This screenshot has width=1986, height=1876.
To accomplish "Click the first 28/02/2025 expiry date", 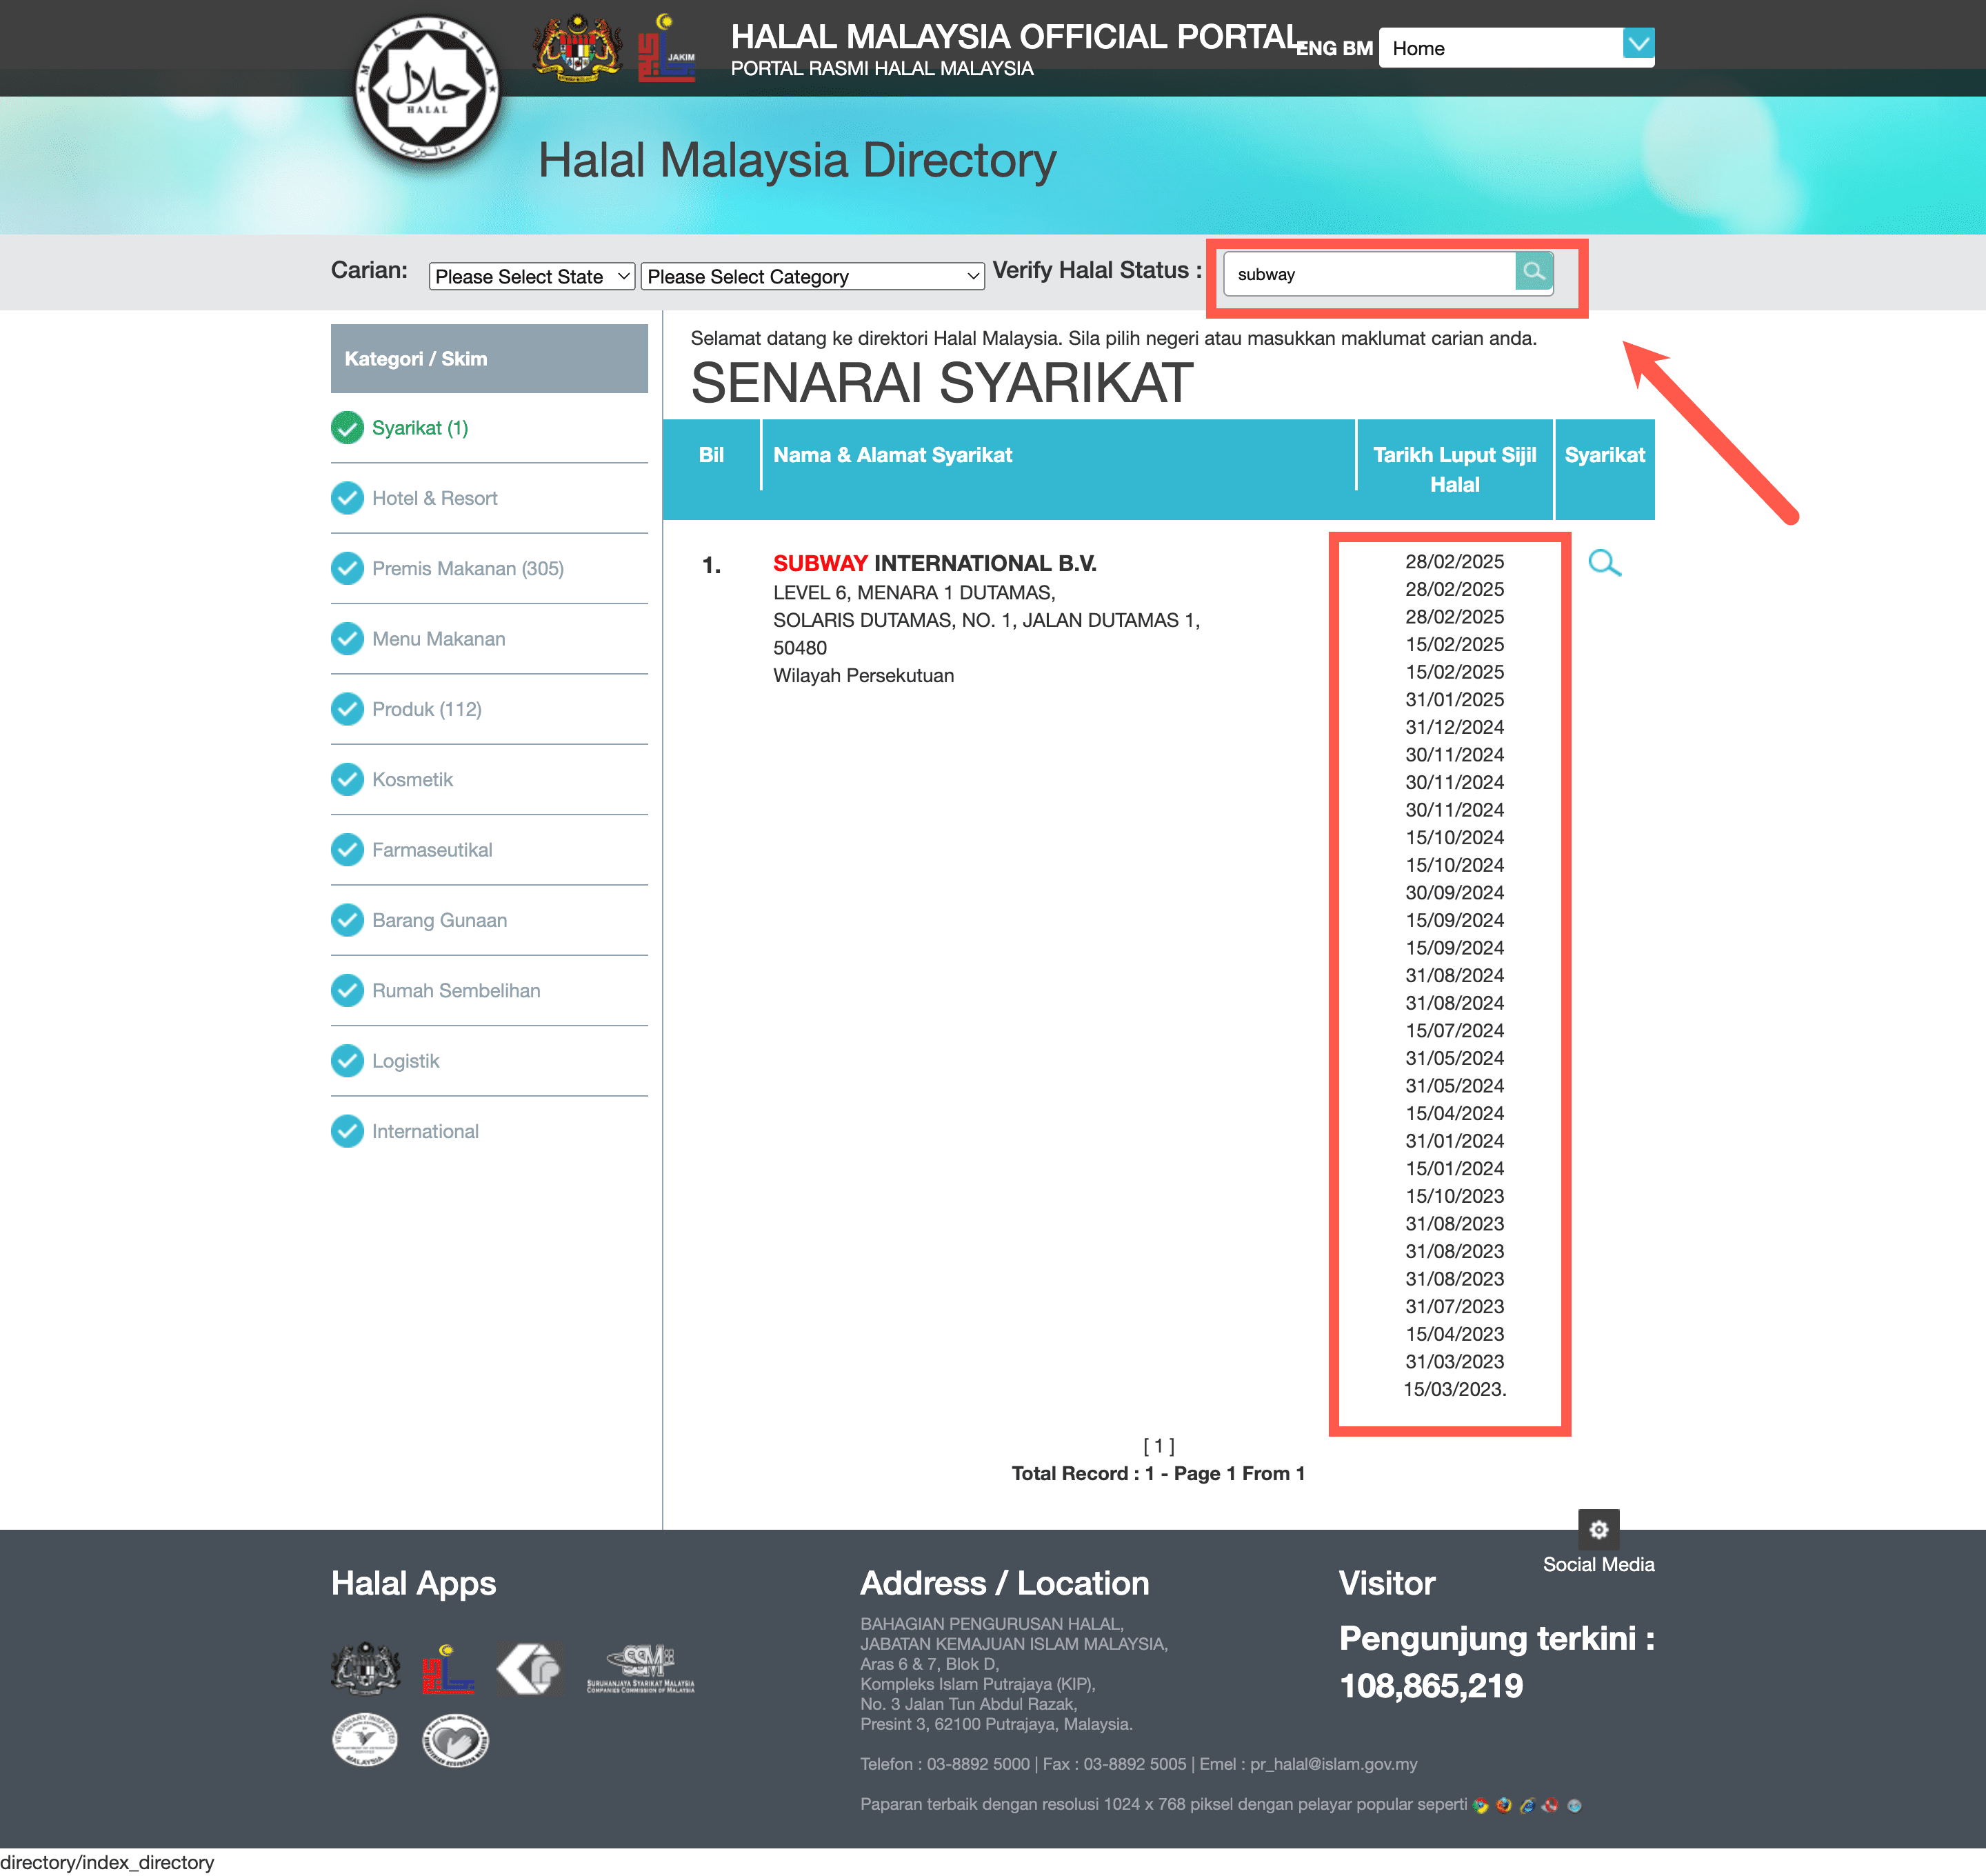I will coord(1454,562).
